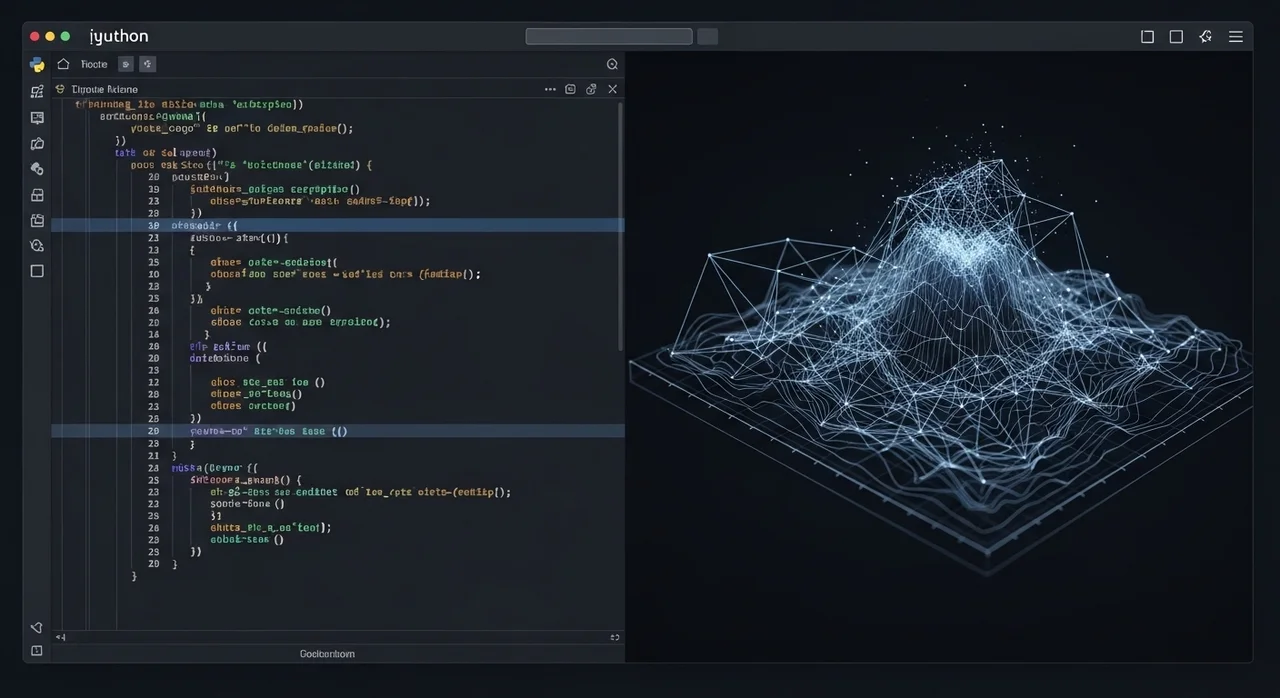Click the link icon next to close
The width and height of the screenshot is (1280, 698).
point(591,89)
